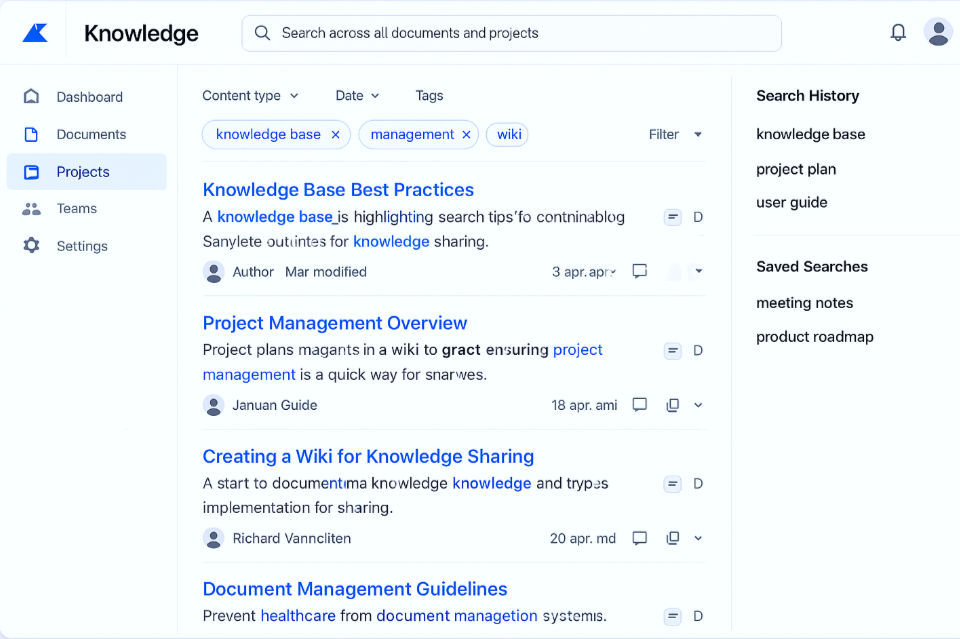
Task: Go to Documents in sidebar
Action: pyautogui.click(x=86, y=134)
